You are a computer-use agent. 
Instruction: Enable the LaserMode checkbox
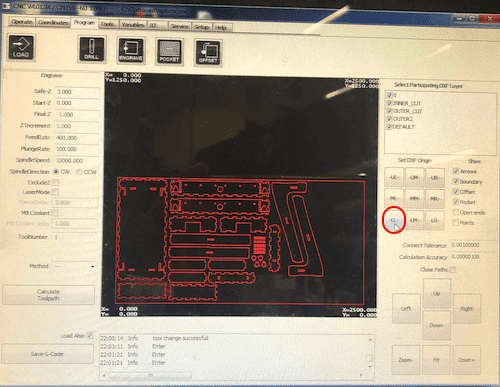tap(55, 192)
